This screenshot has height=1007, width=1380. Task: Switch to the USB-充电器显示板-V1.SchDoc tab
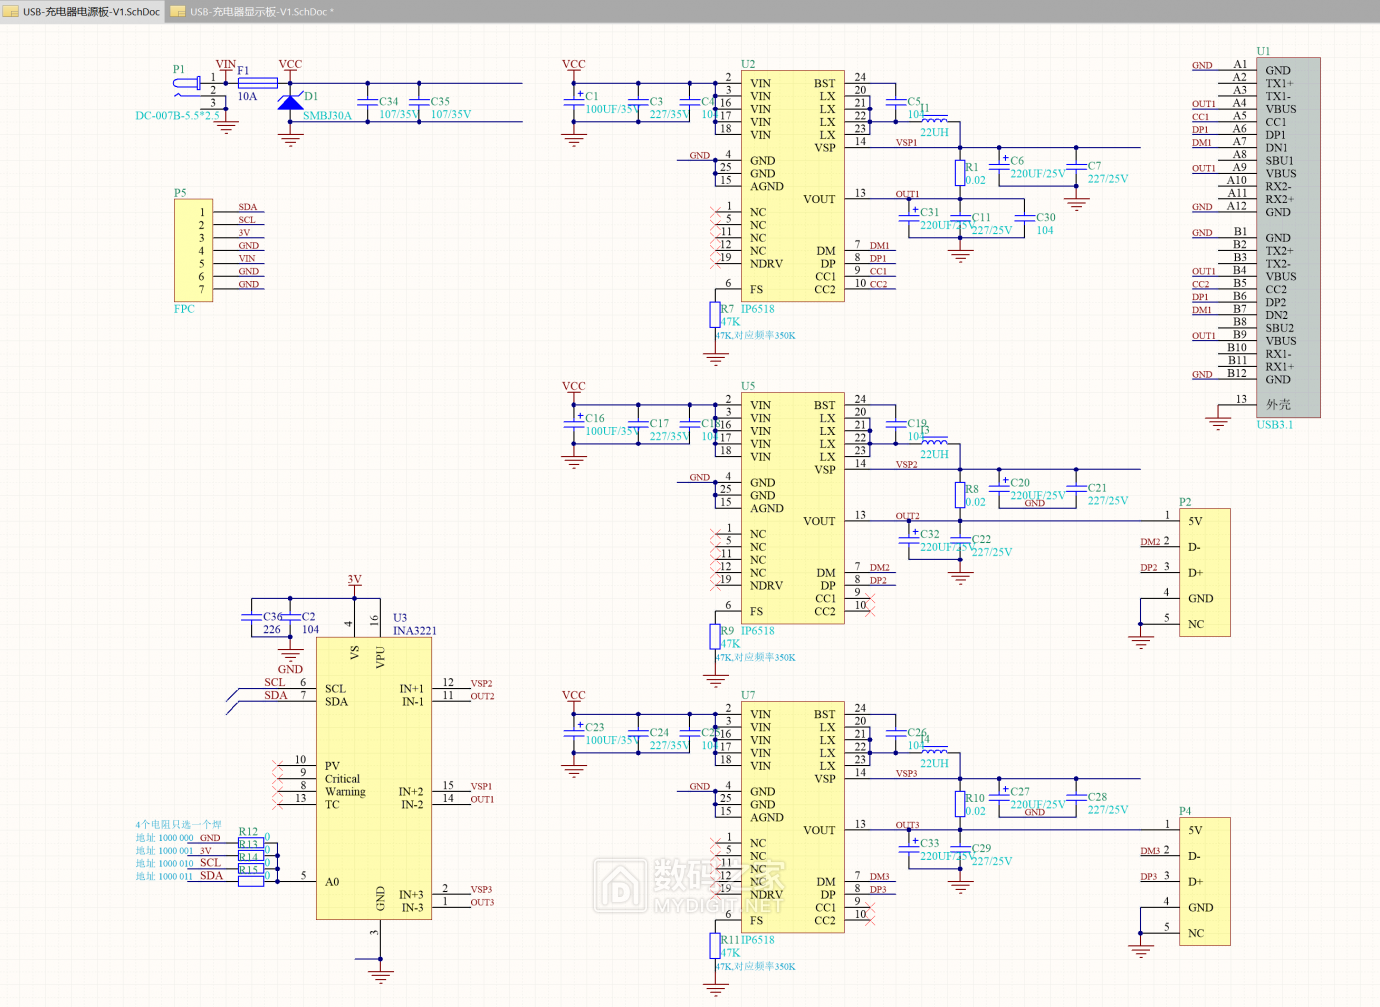tap(251, 12)
